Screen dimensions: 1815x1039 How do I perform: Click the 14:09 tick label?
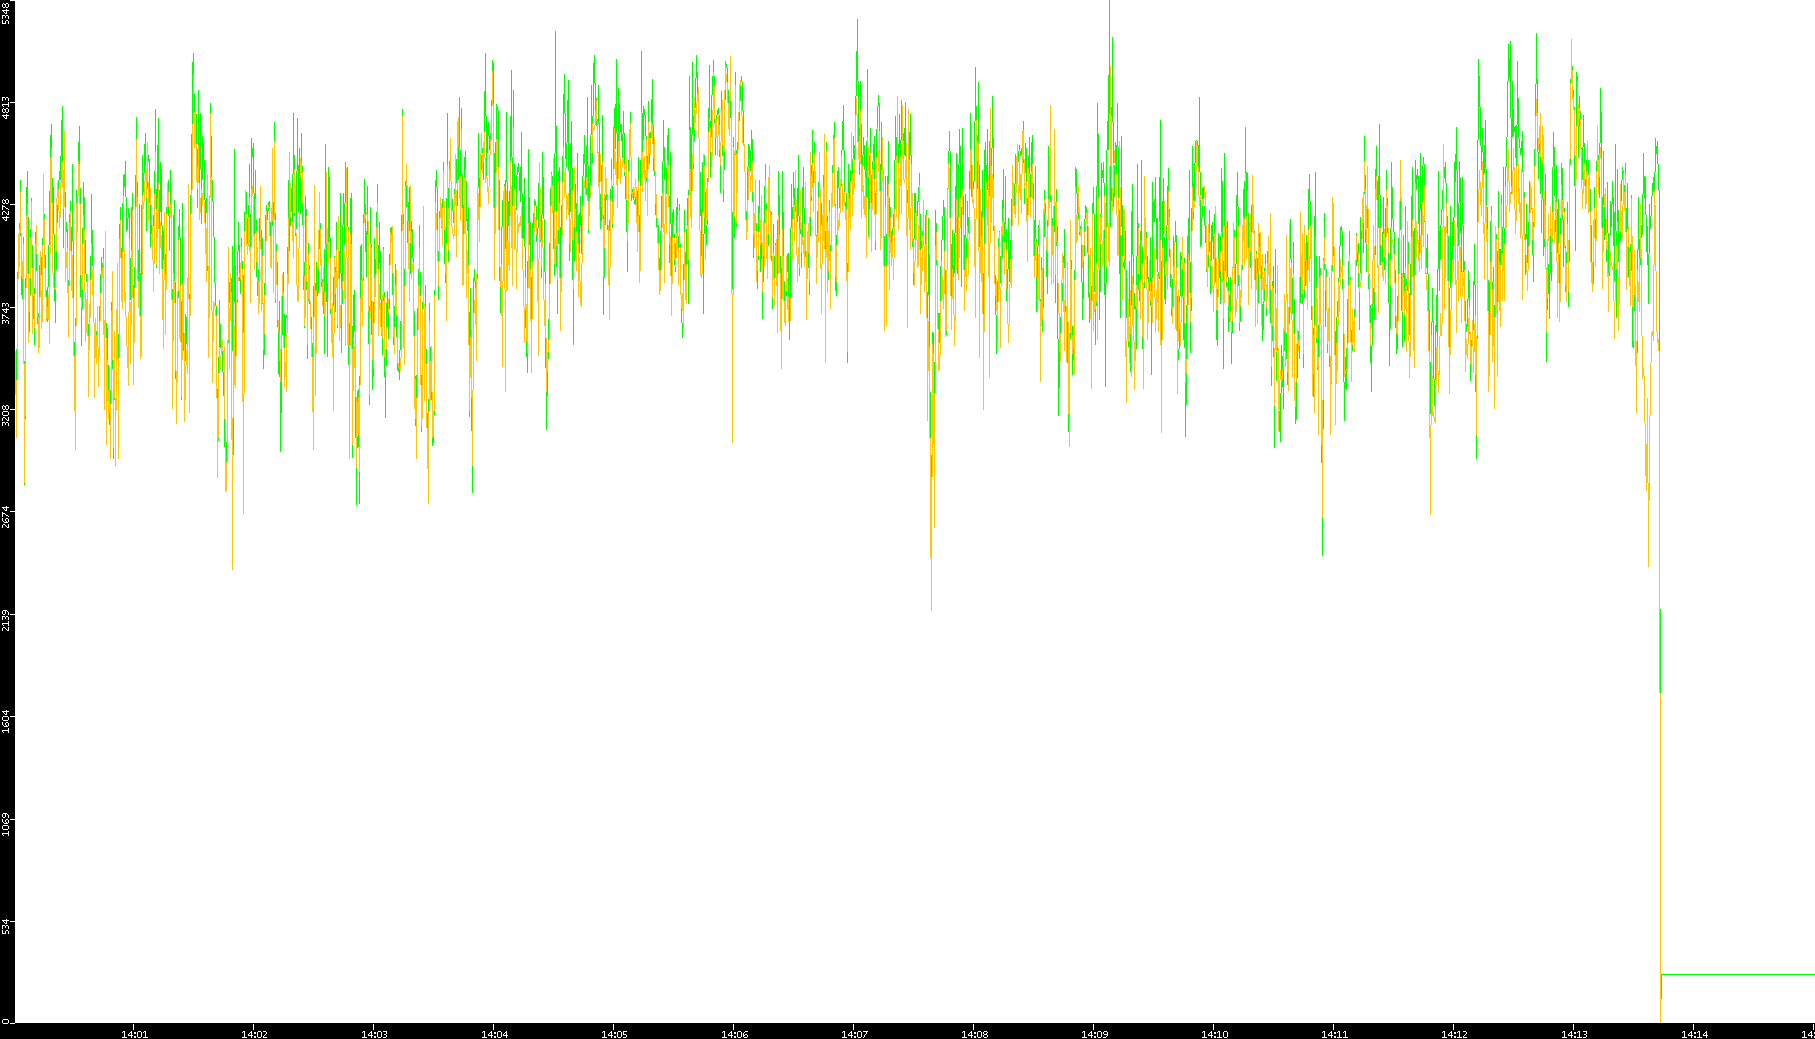[x=1094, y=1034]
